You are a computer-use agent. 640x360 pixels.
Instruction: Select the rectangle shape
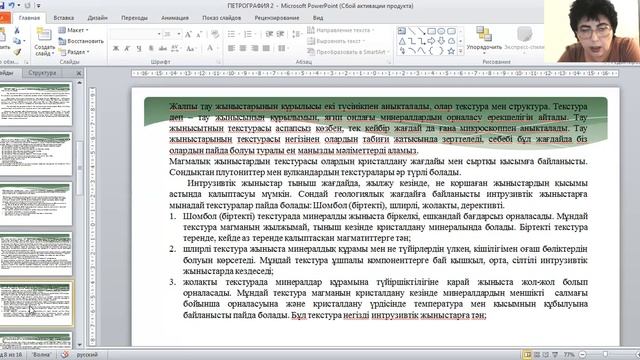(x=431, y=31)
